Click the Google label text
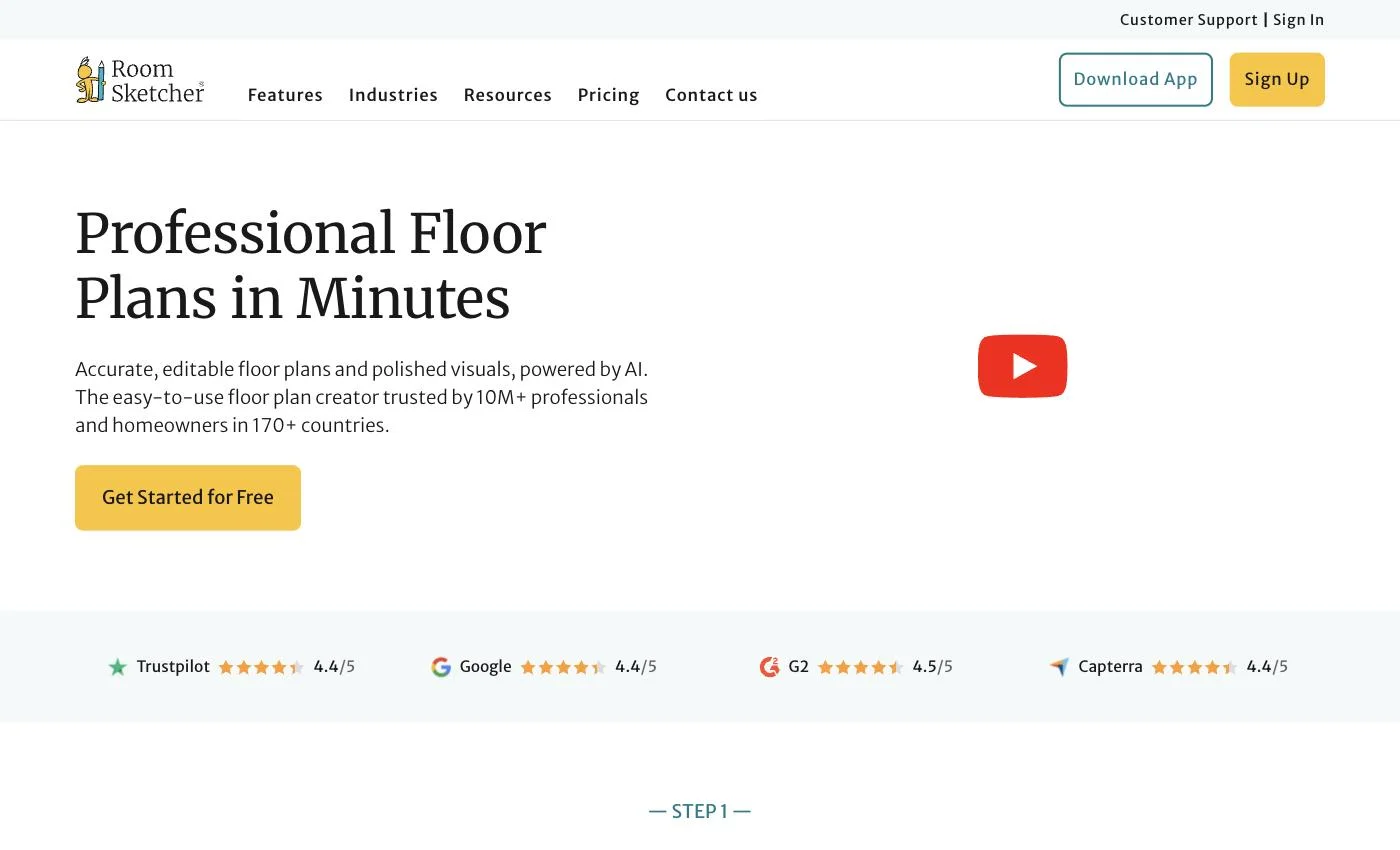 485,667
